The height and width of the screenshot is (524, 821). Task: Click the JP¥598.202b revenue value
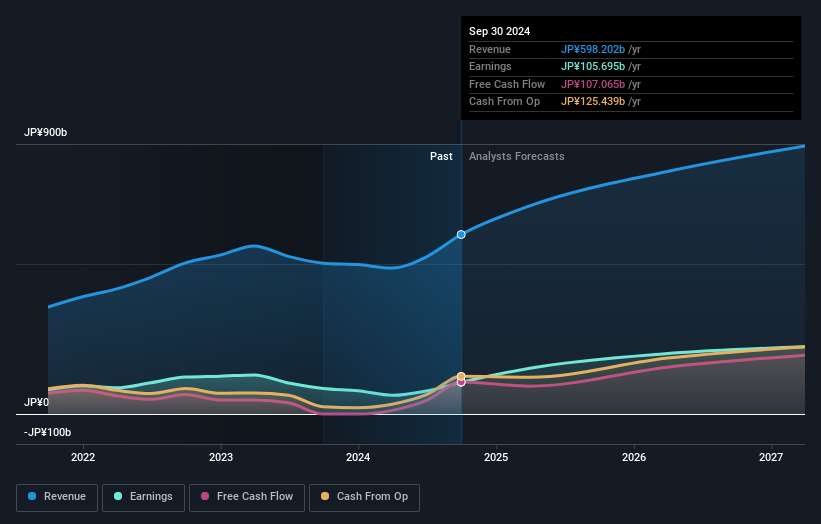593,49
